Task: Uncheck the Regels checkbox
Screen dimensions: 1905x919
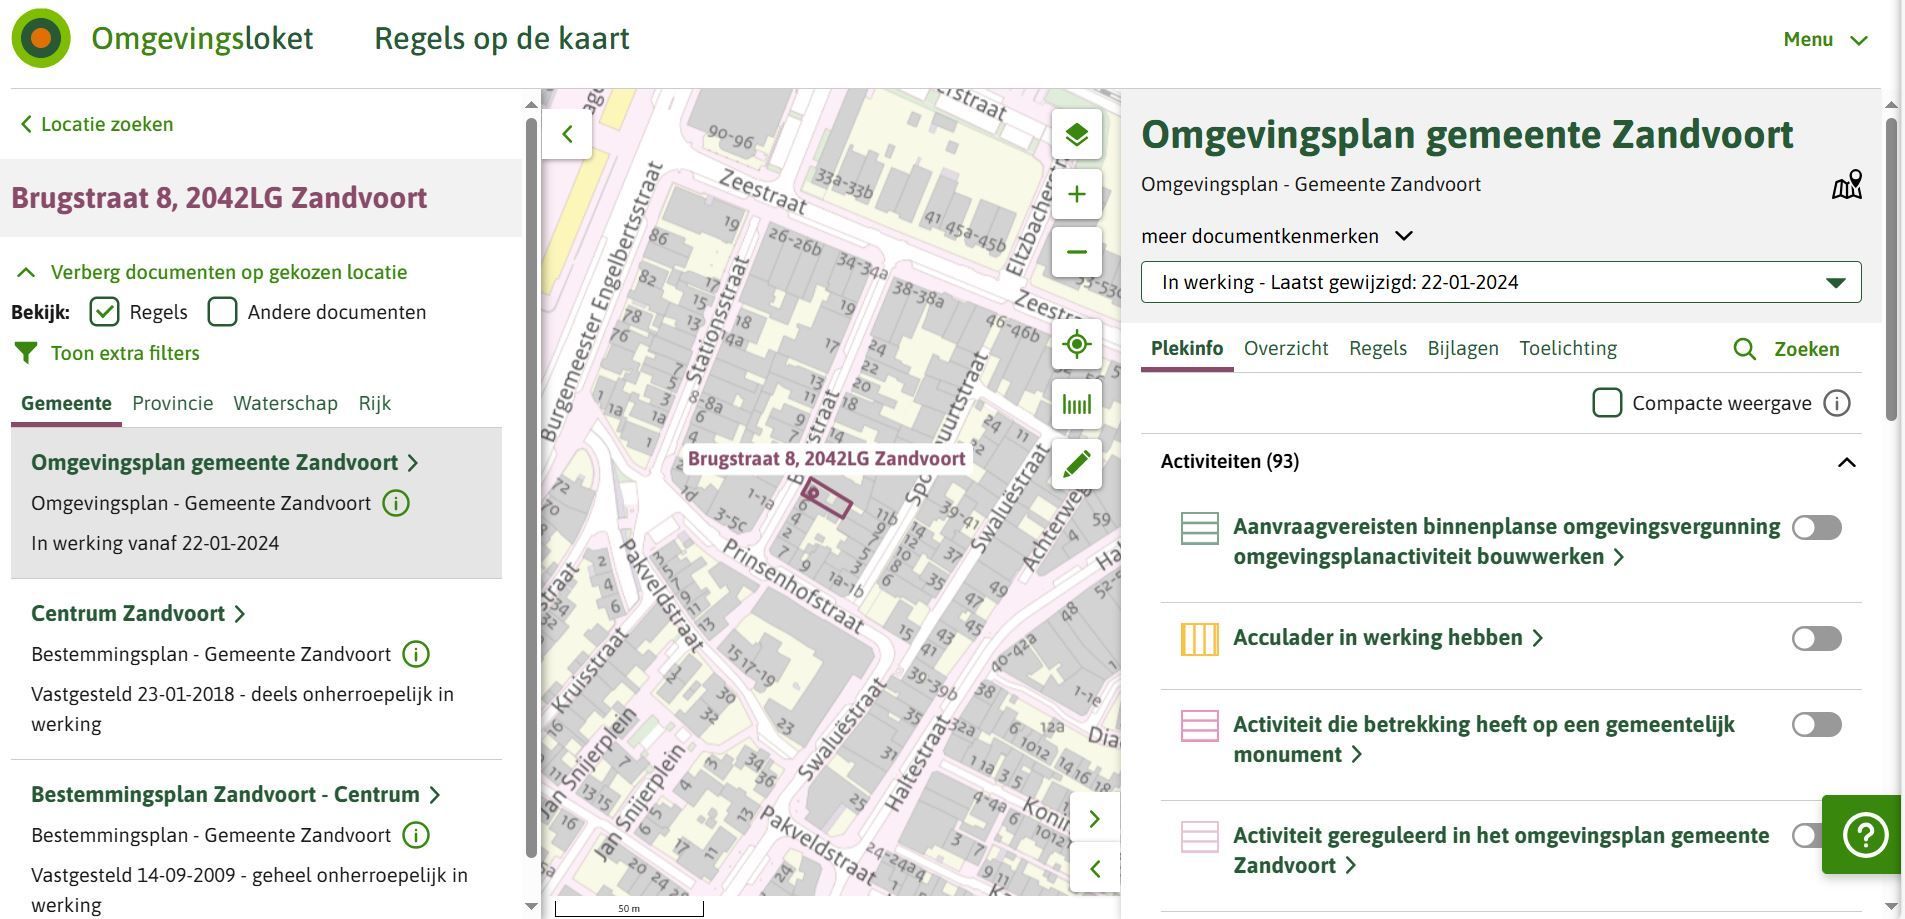Action: coord(104,312)
